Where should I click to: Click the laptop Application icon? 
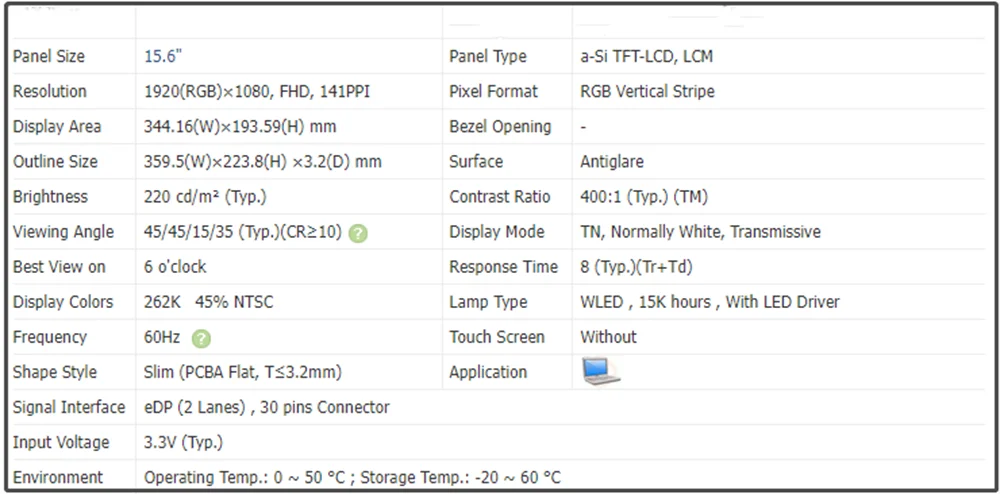coord(600,372)
